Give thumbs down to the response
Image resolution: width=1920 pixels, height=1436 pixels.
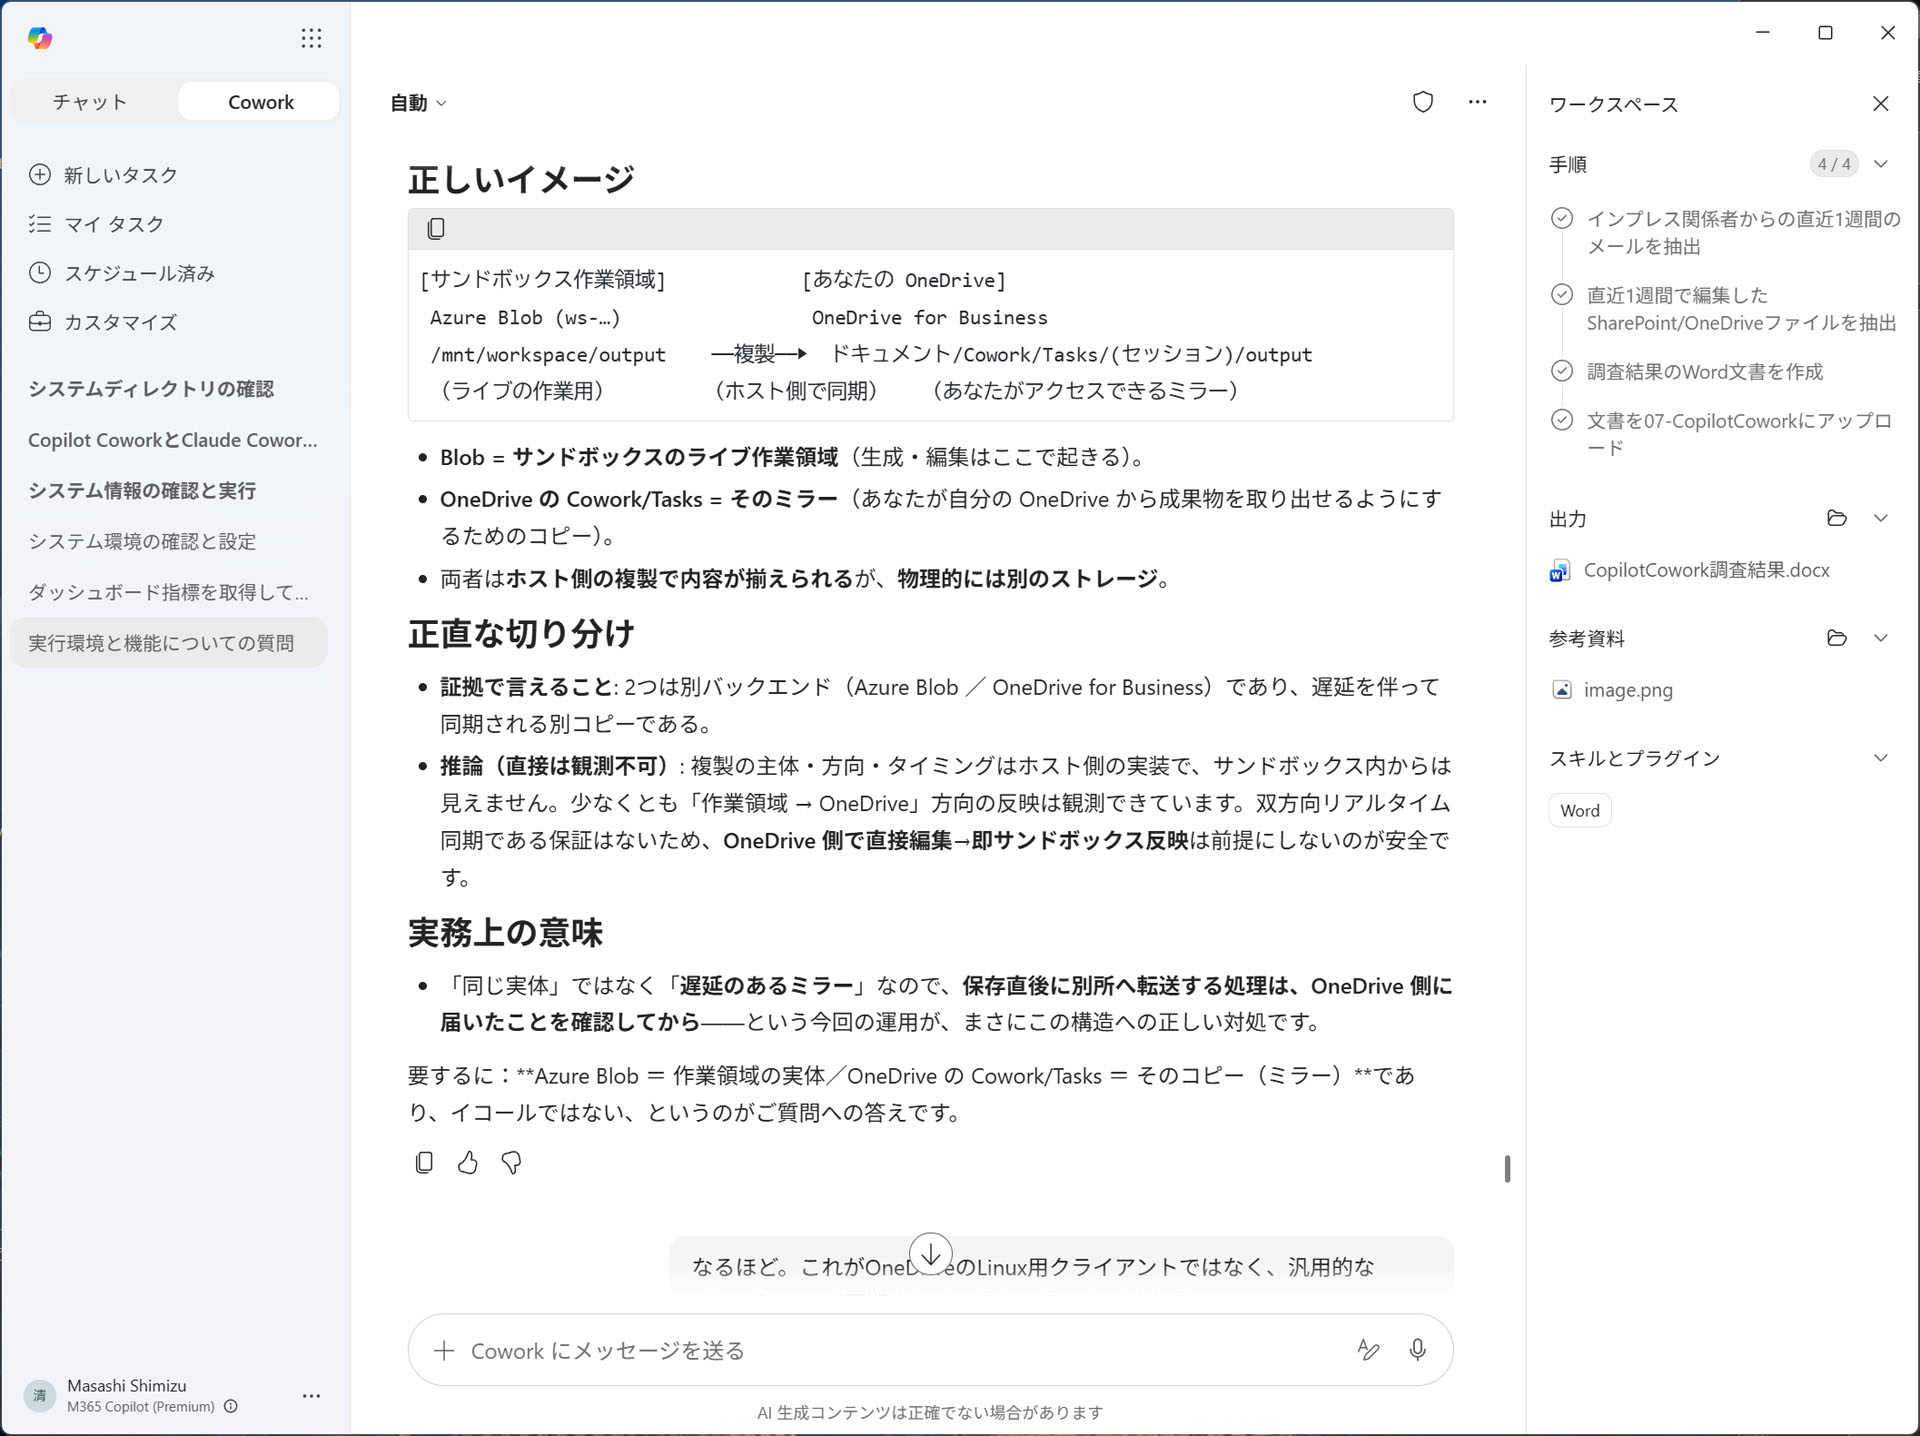coord(511,1162)
